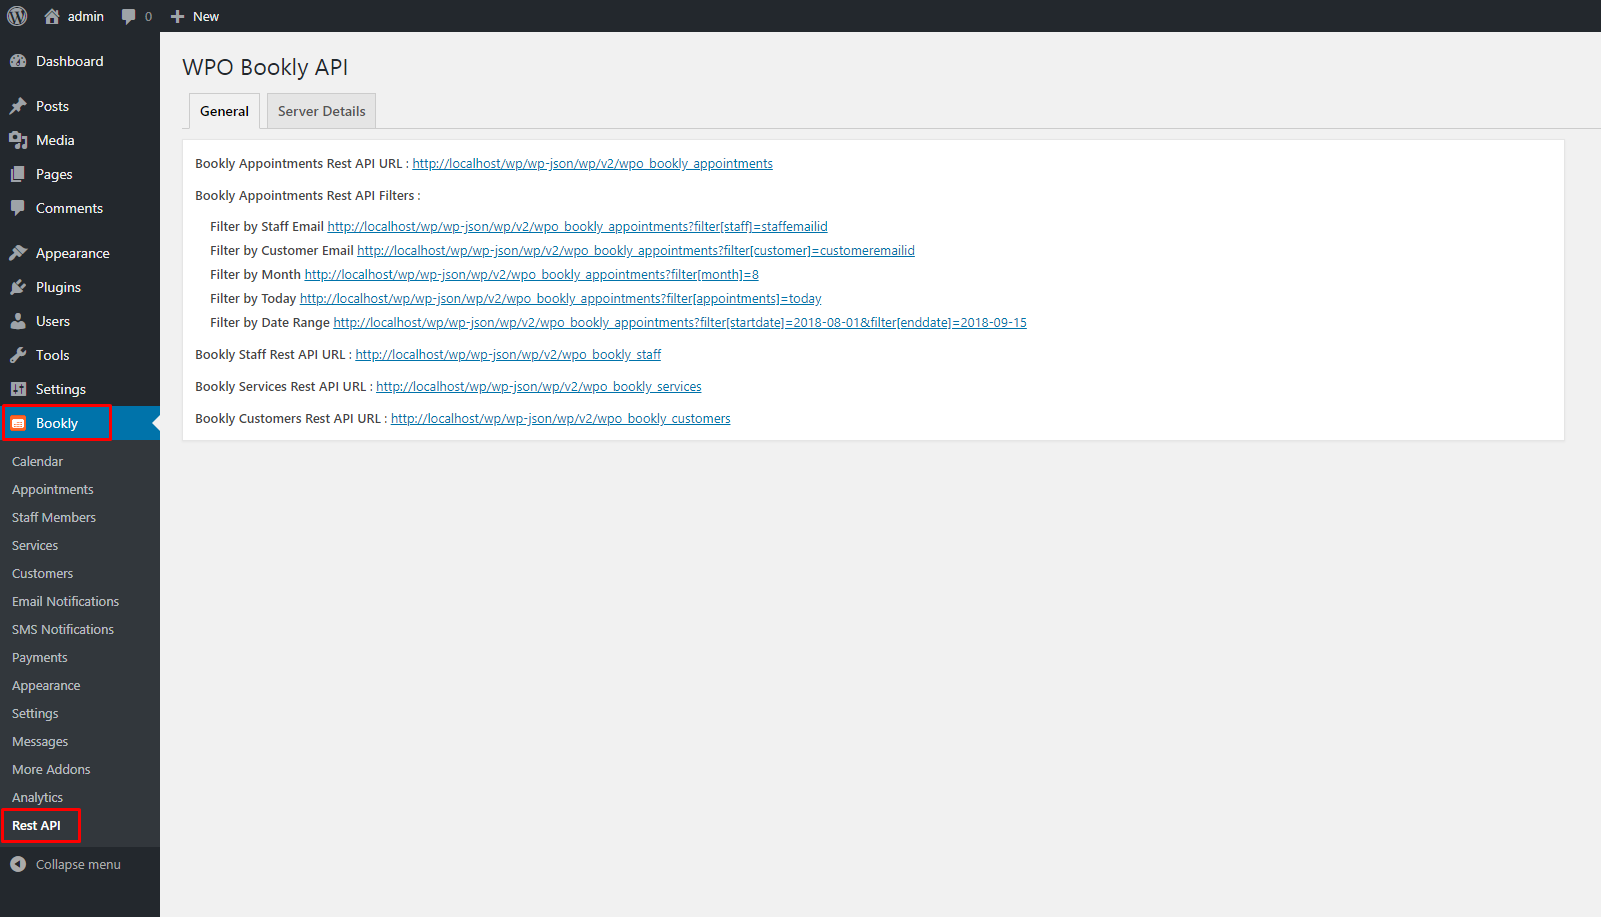
Task: Open the Filter by Today link
Action: (x=560, y=298)
